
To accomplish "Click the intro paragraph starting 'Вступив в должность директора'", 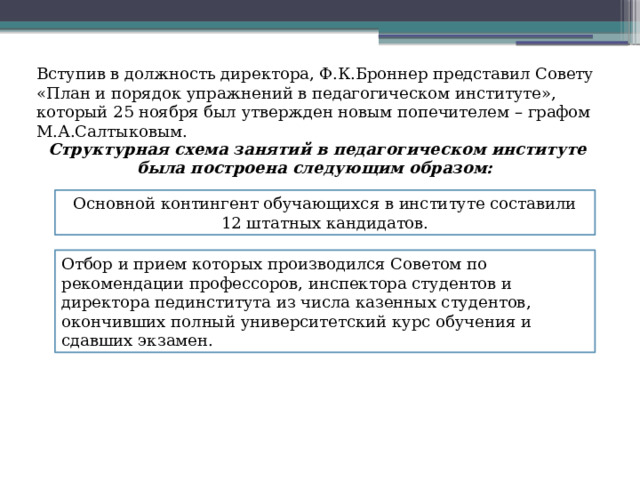I will [314, 103].
